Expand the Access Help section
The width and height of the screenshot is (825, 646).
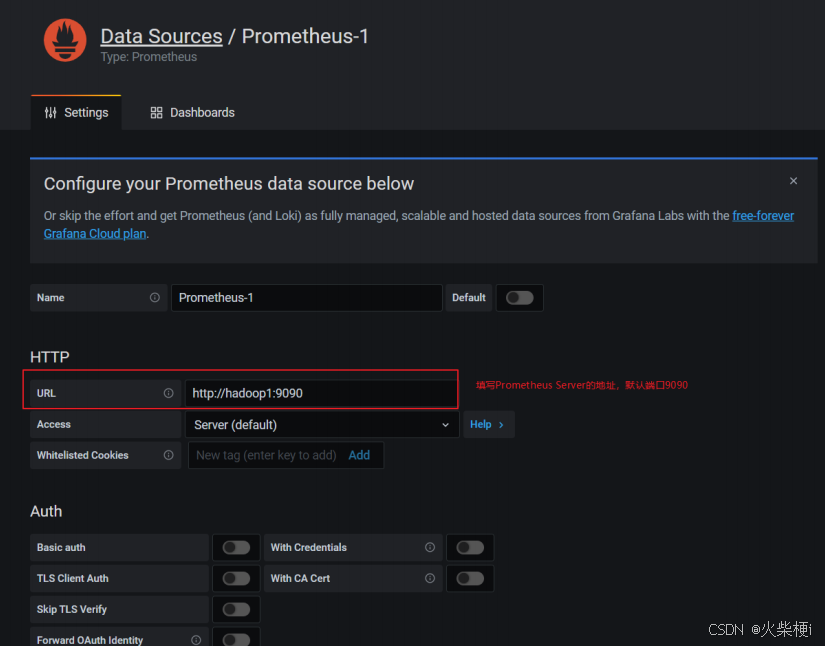pos(487,425)
